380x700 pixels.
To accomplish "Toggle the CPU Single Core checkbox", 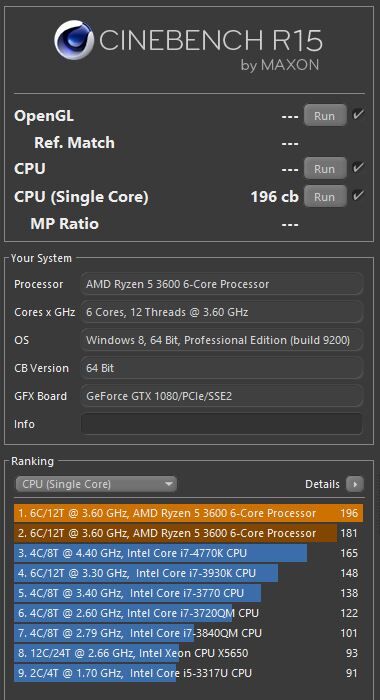I will (358, 196).
